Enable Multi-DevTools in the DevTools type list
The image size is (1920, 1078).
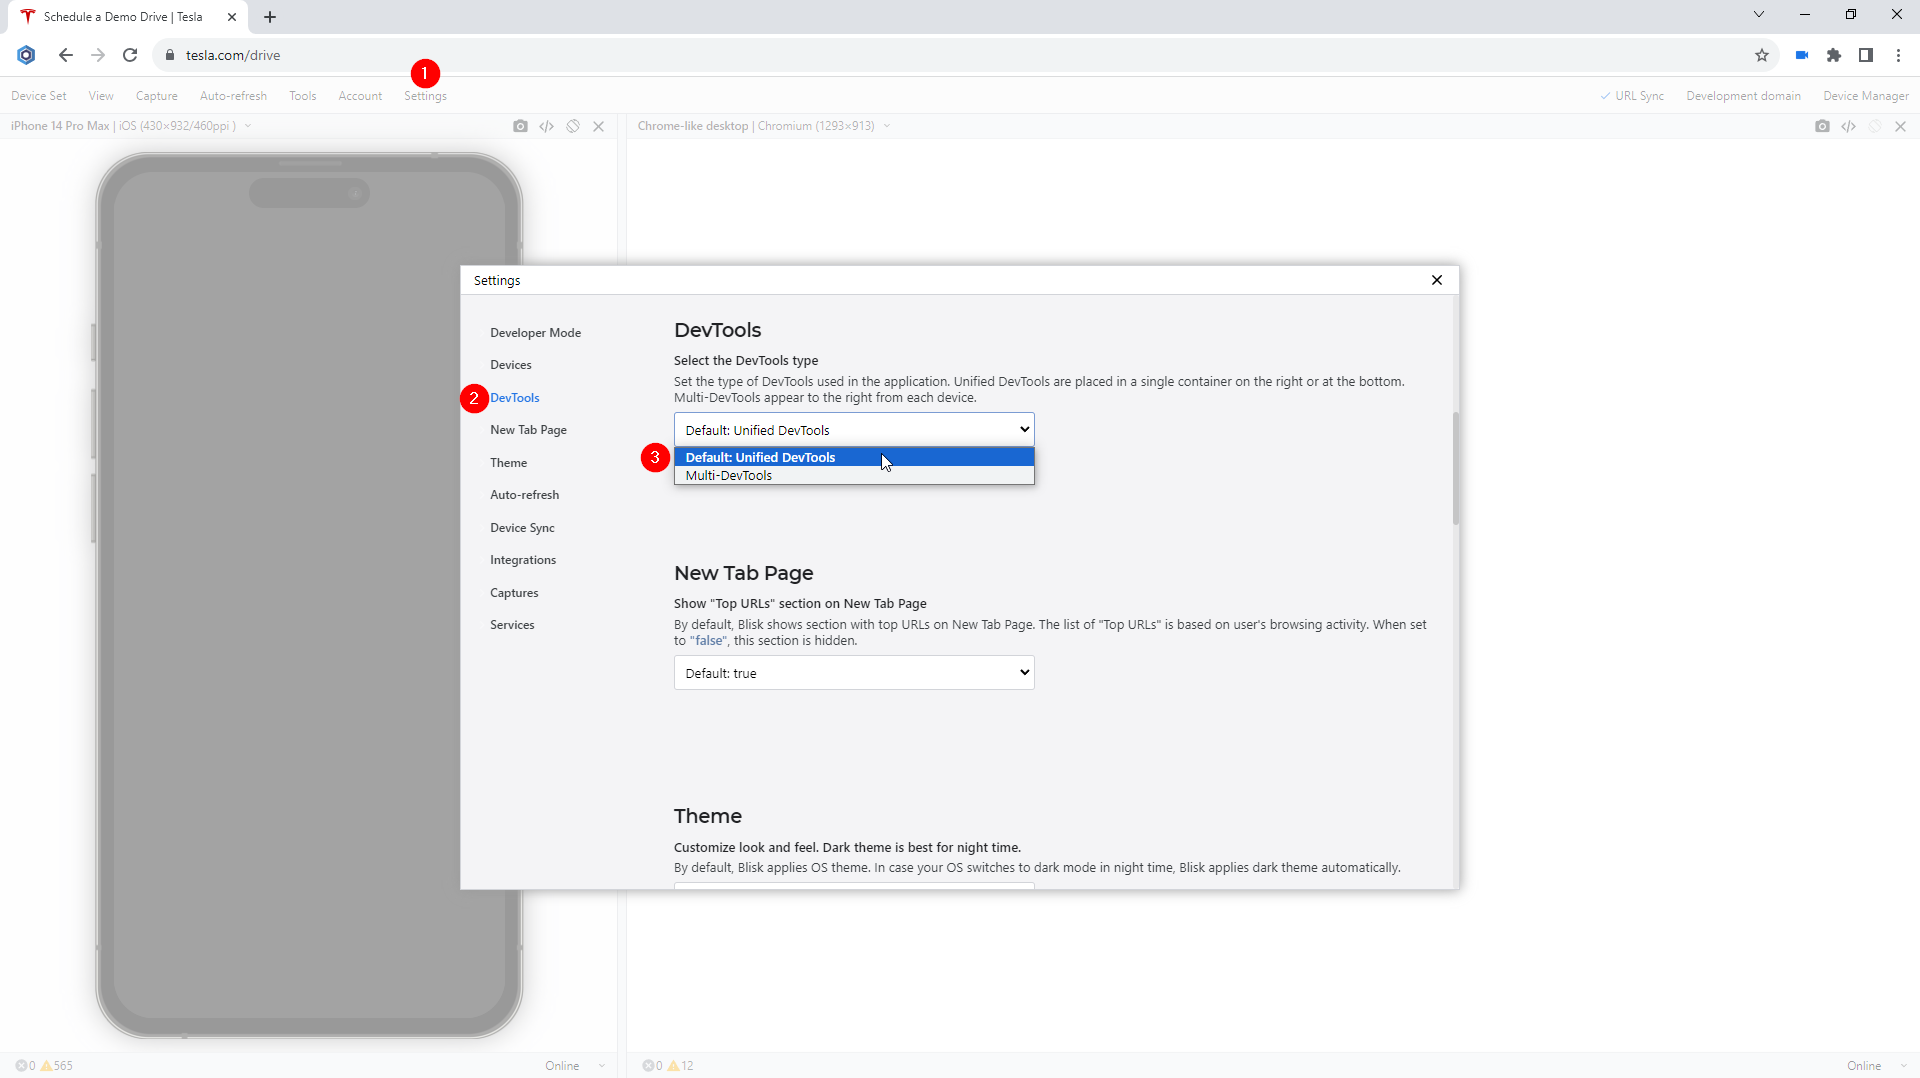pyautogui.click(x=728, y=475)
